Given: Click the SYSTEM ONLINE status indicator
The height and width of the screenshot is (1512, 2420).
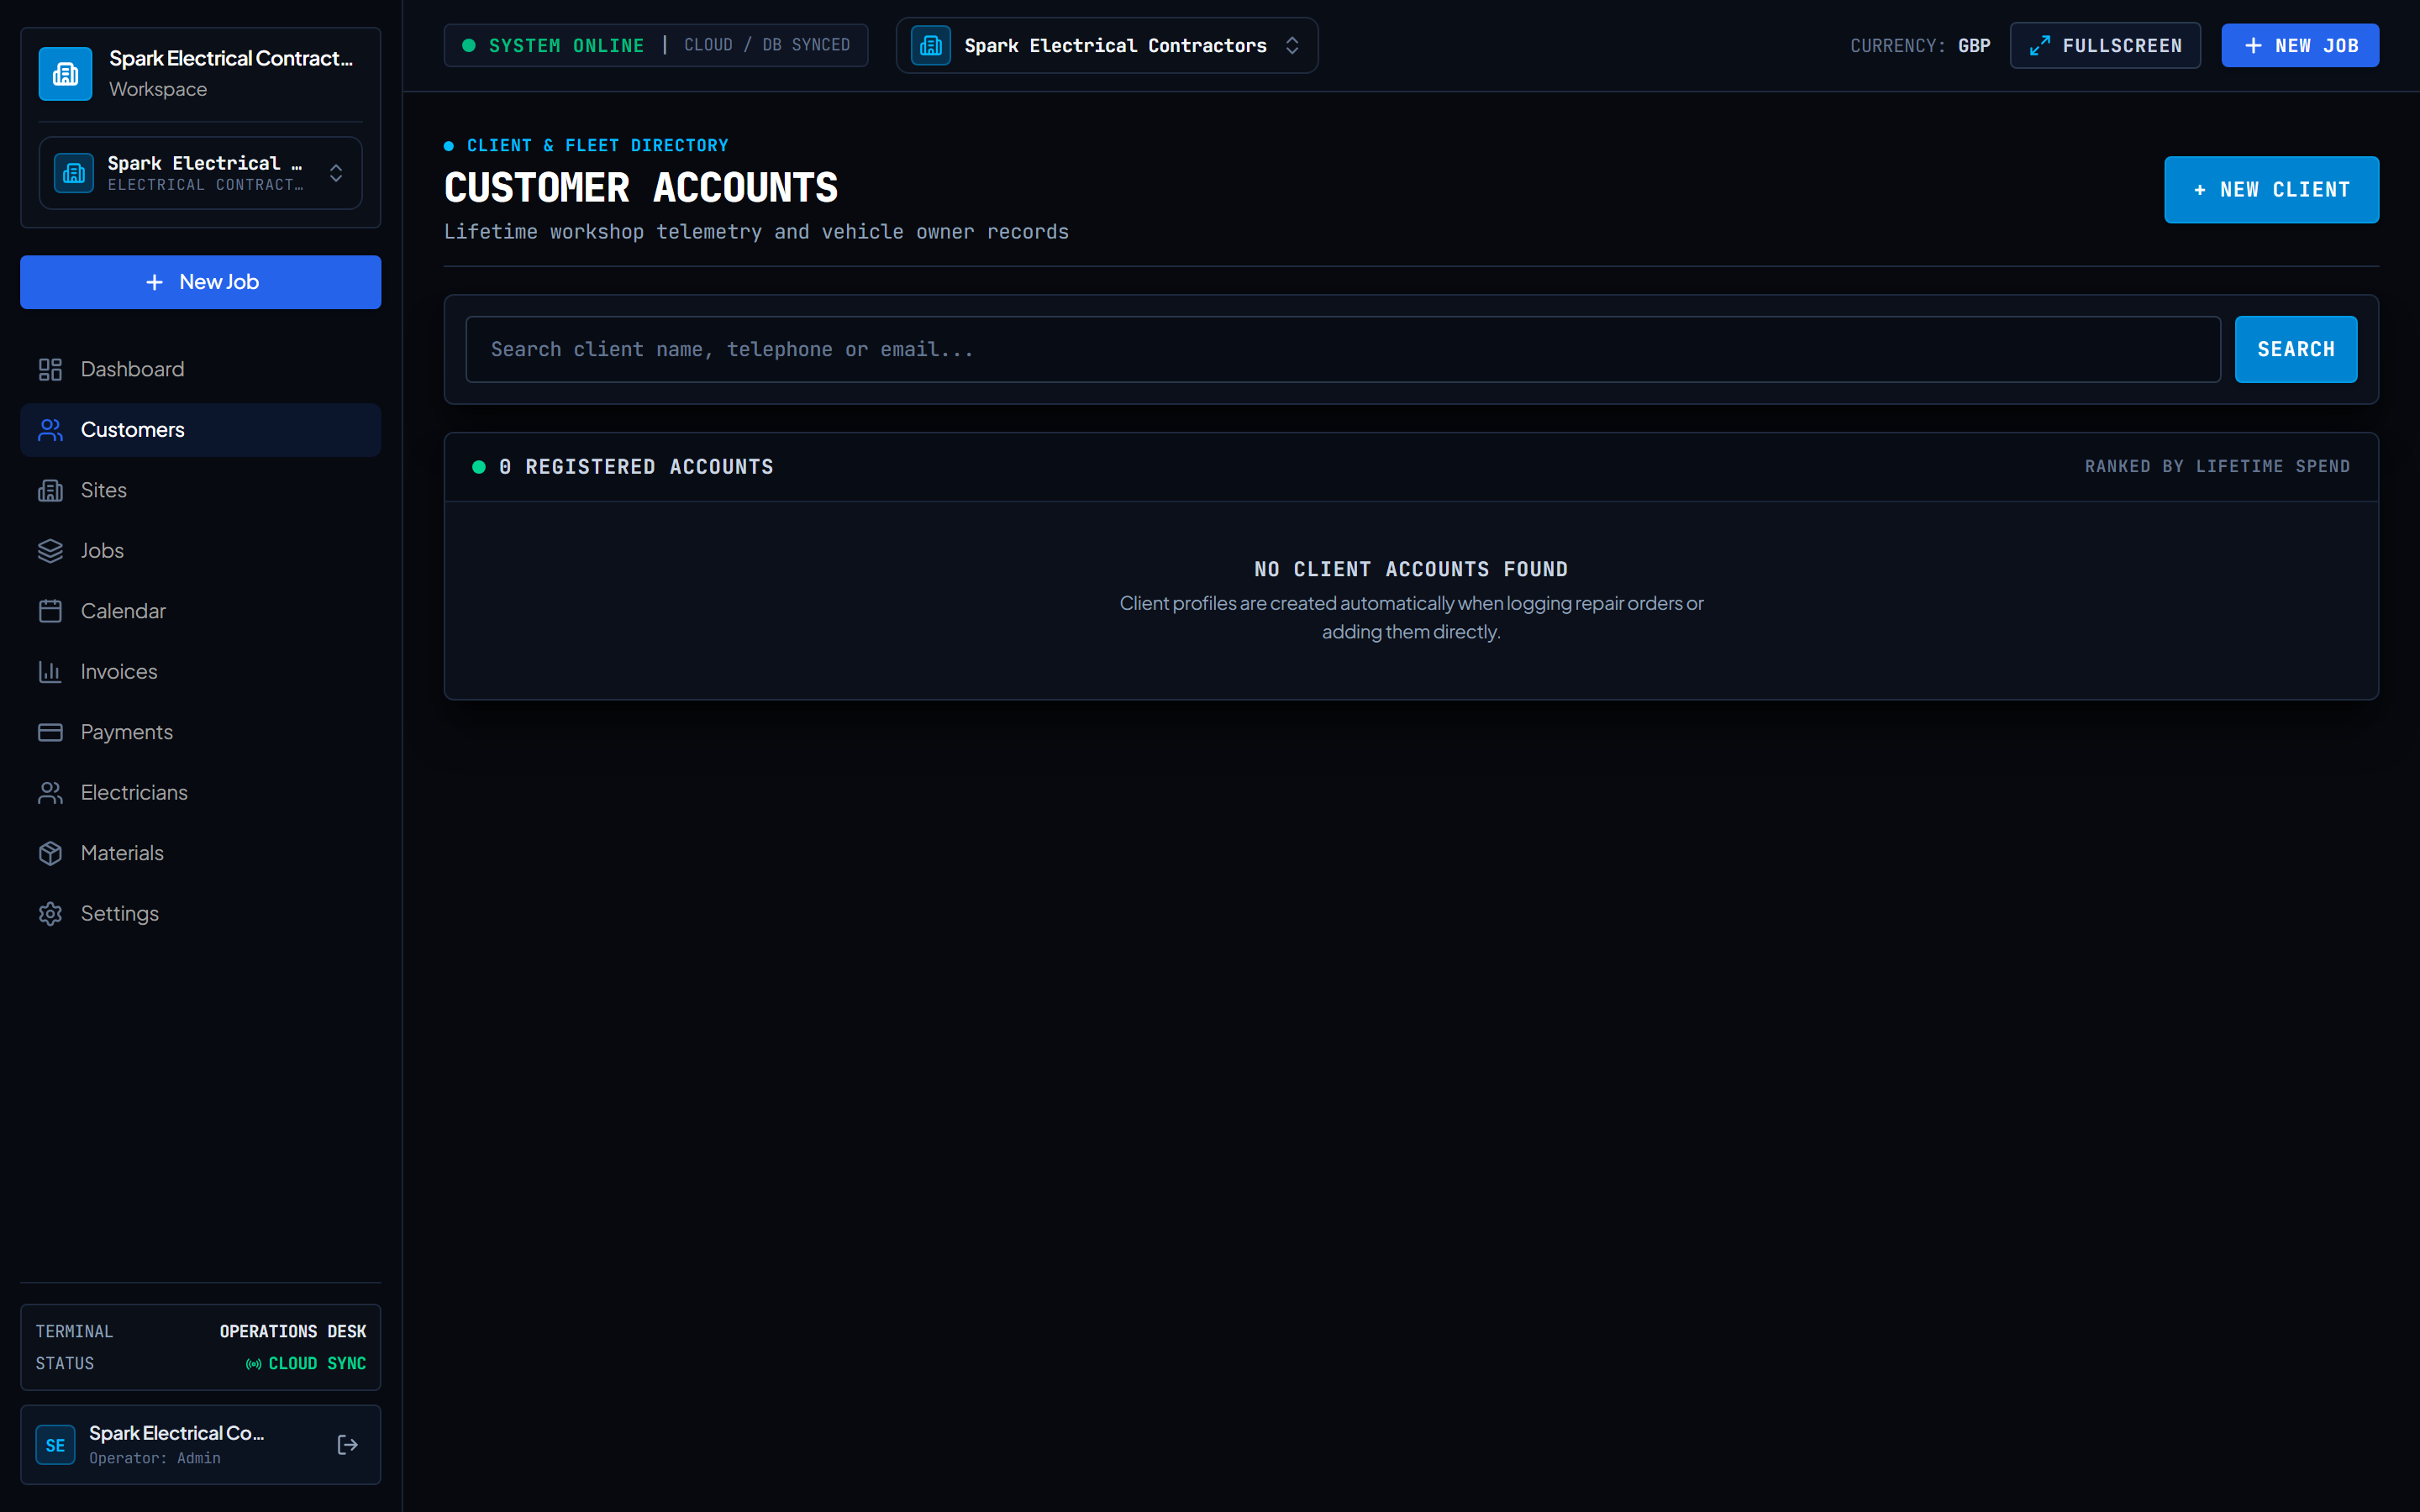Looking at the screenshot, I should click(x=553, y=45).
